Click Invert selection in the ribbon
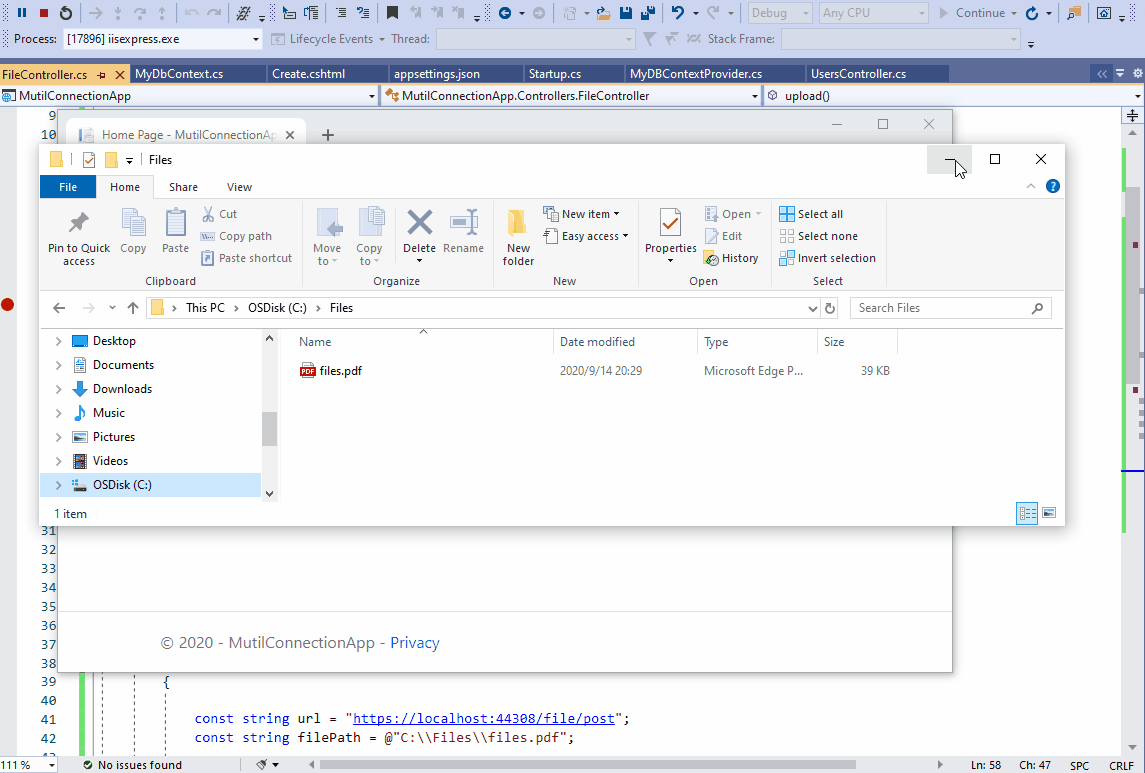1145x773 pixels. tap(827, 258)
